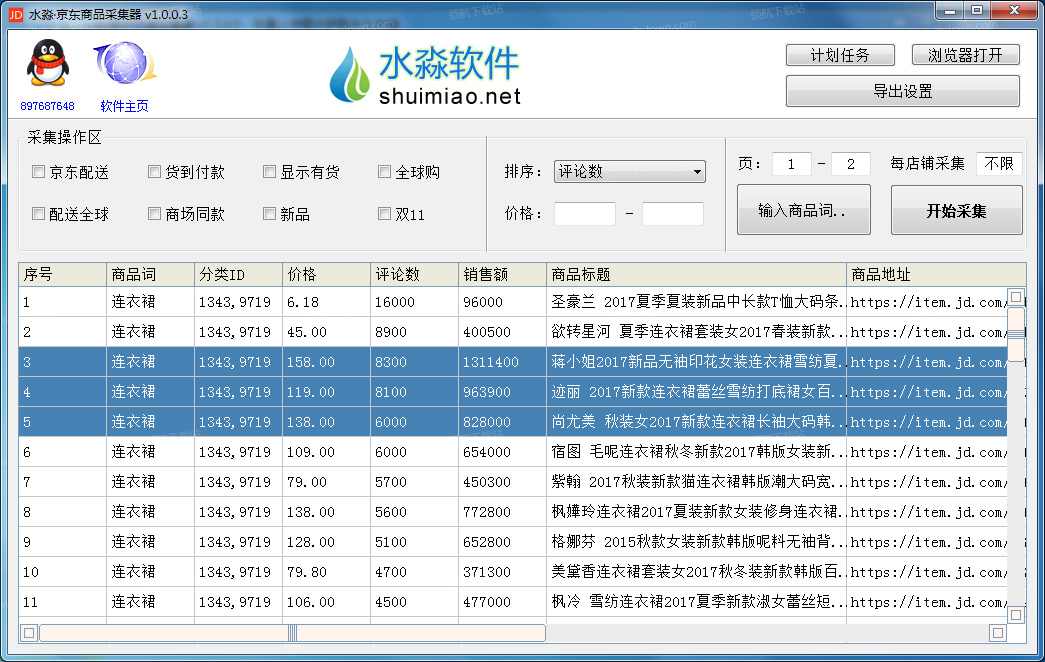
Task: Select the row titled 欲转星河 连衣裙套装
Action: [513, 332]
